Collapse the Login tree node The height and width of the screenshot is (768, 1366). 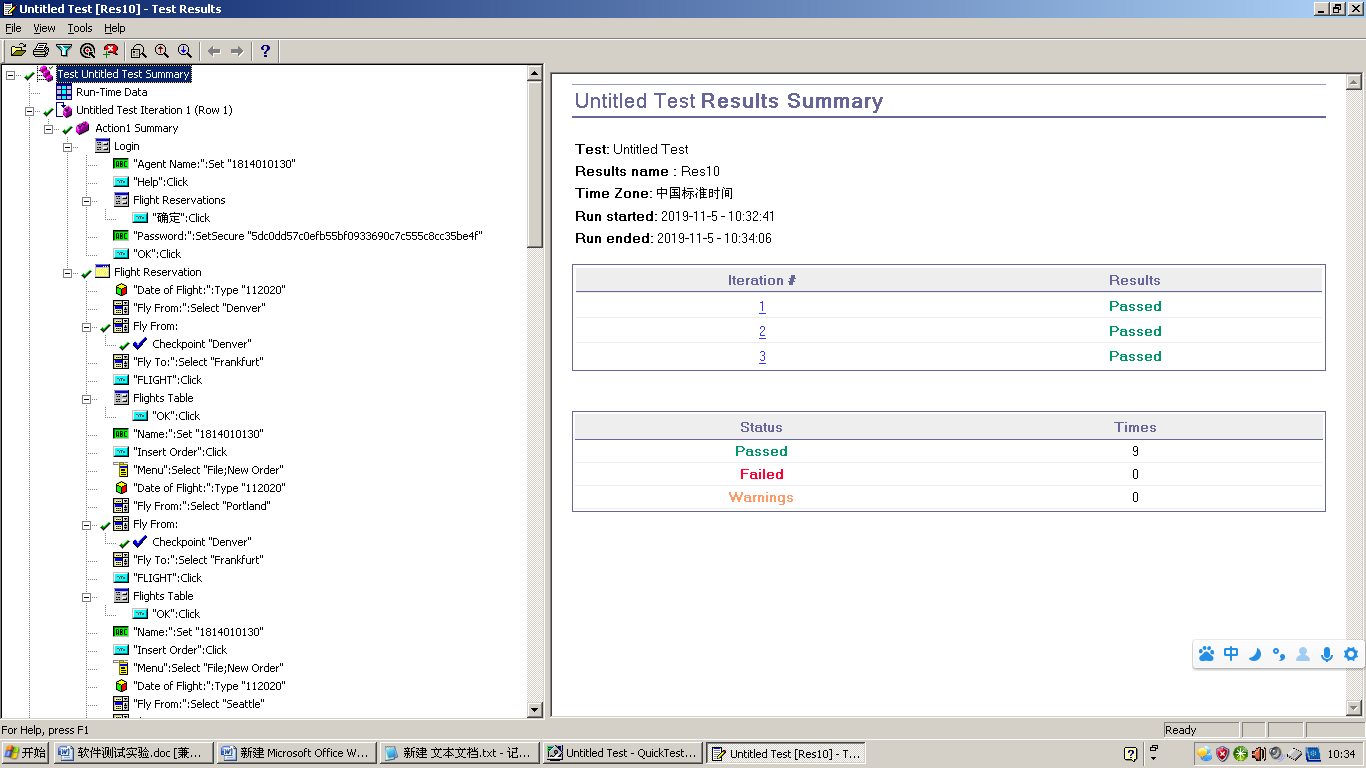(x=68, y=146)
